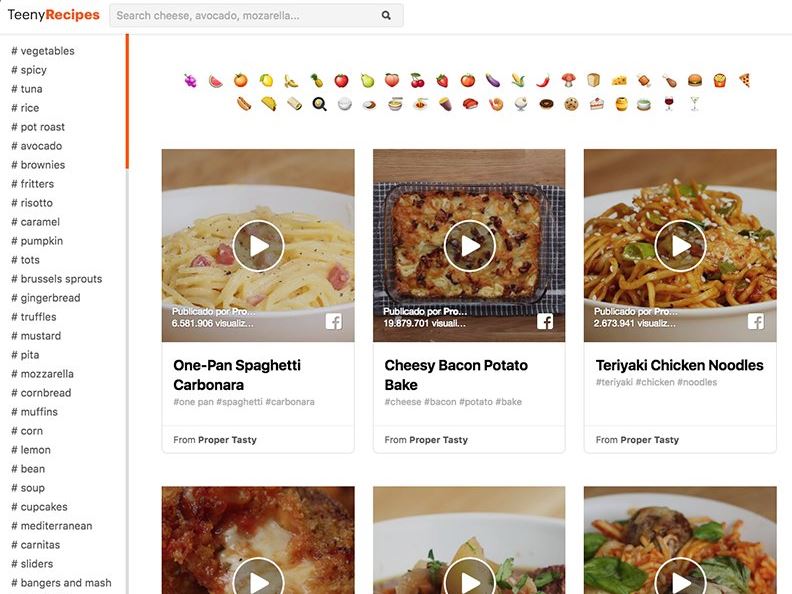Open Facebook link on Spaghetti Carbonara video

click(334, 322)
